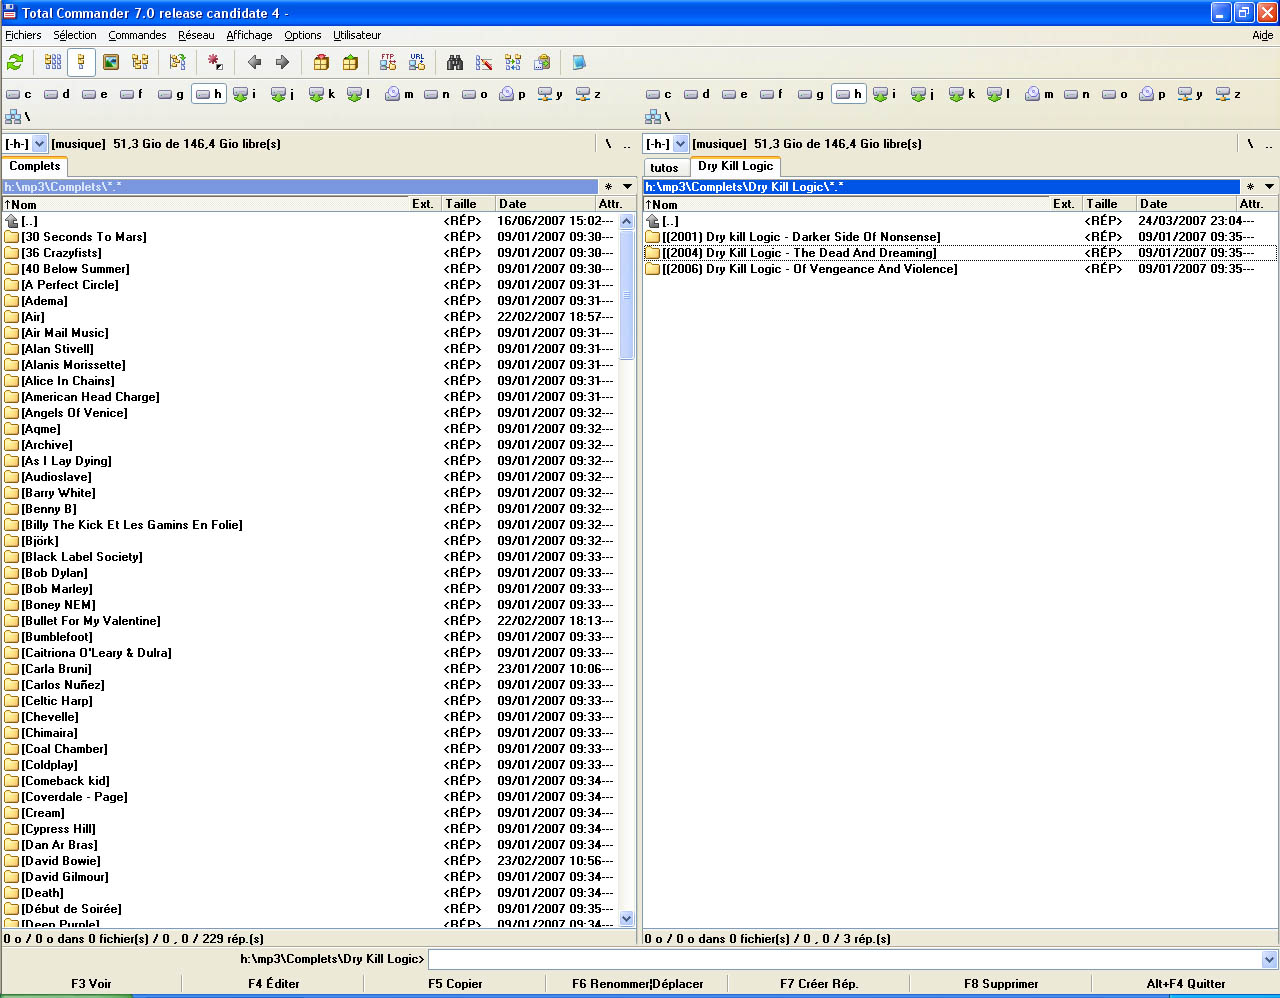Open the Commandes menu
Screen dimensions: 1280x998
coord(137,35)
